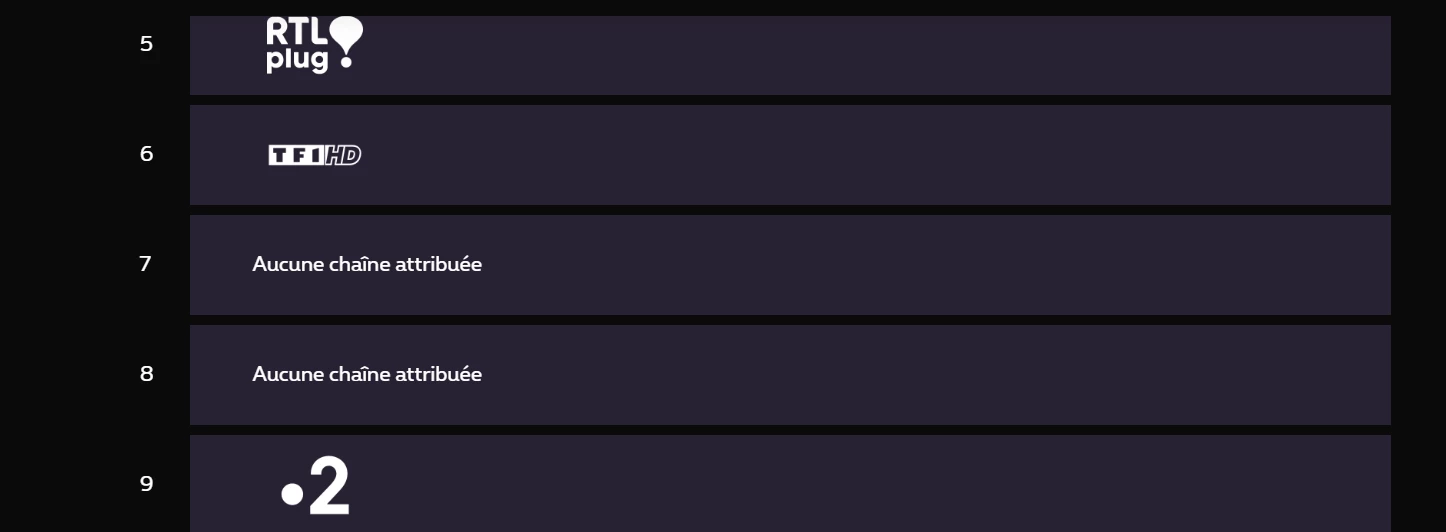Viewport: 1446px width, 532px height.
Task: Click the RTL plug channel logo
Action: coord(313,45)
